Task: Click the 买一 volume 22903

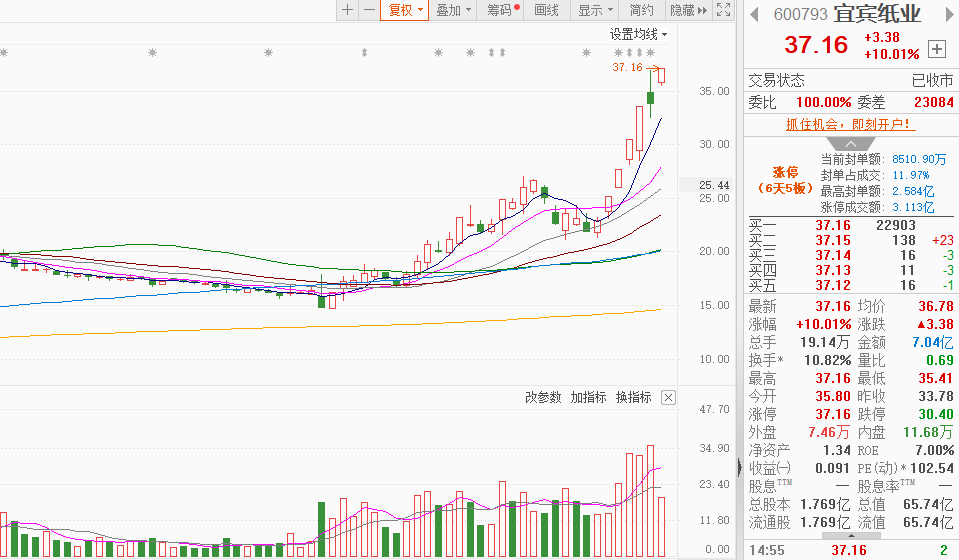Action: [x=895, y=226]
